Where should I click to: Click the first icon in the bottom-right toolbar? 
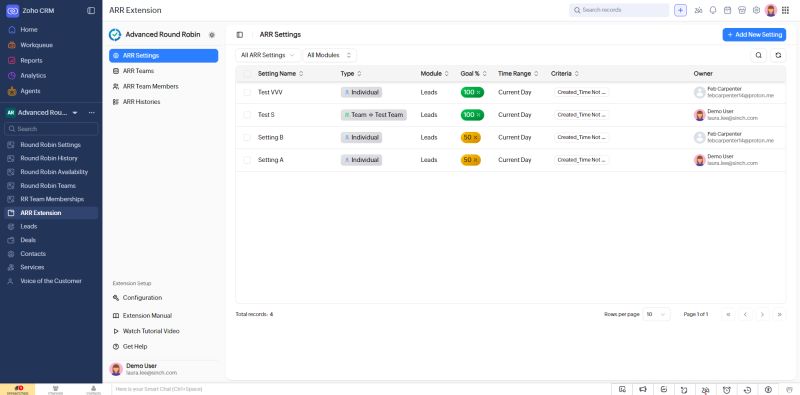(622, 390)
